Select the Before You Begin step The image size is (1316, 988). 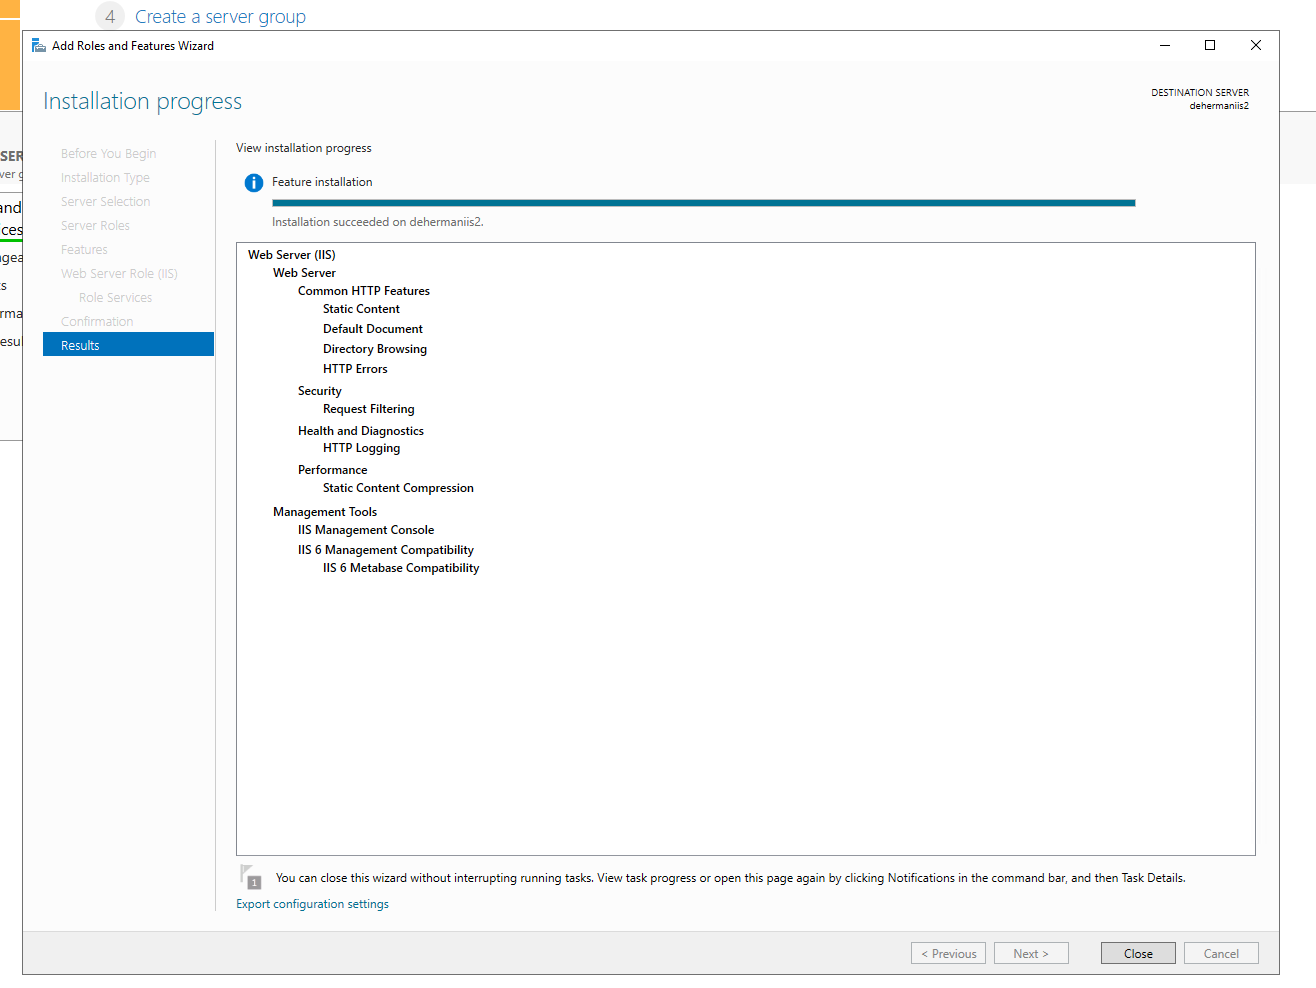108,153
